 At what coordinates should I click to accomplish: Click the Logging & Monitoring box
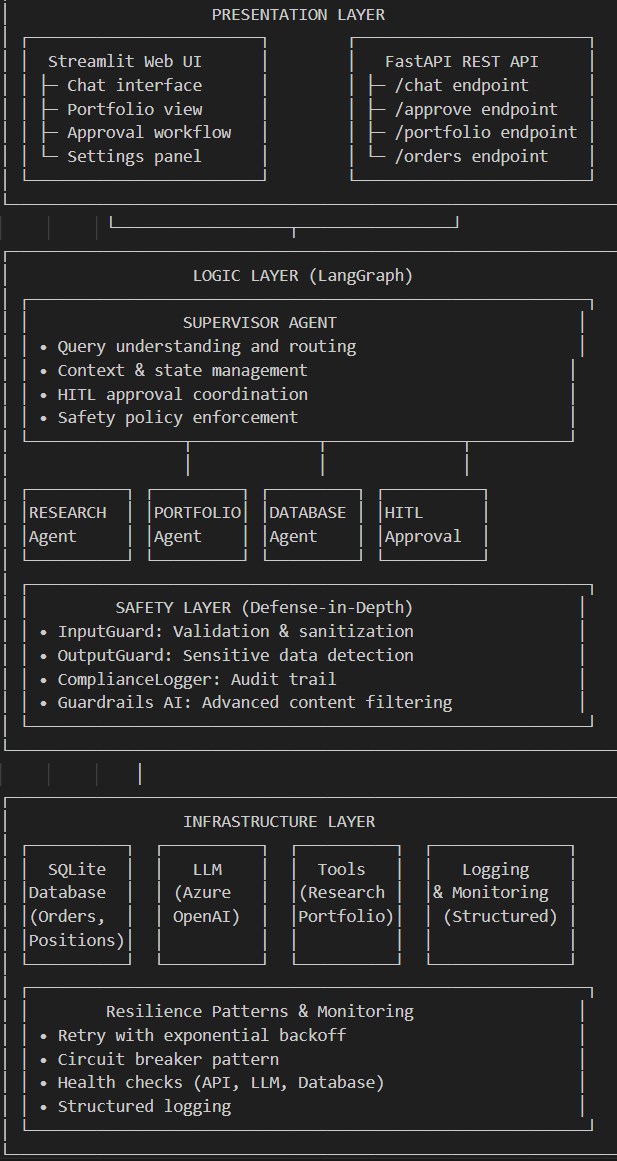pyautogui.click(x=499, y=892)
